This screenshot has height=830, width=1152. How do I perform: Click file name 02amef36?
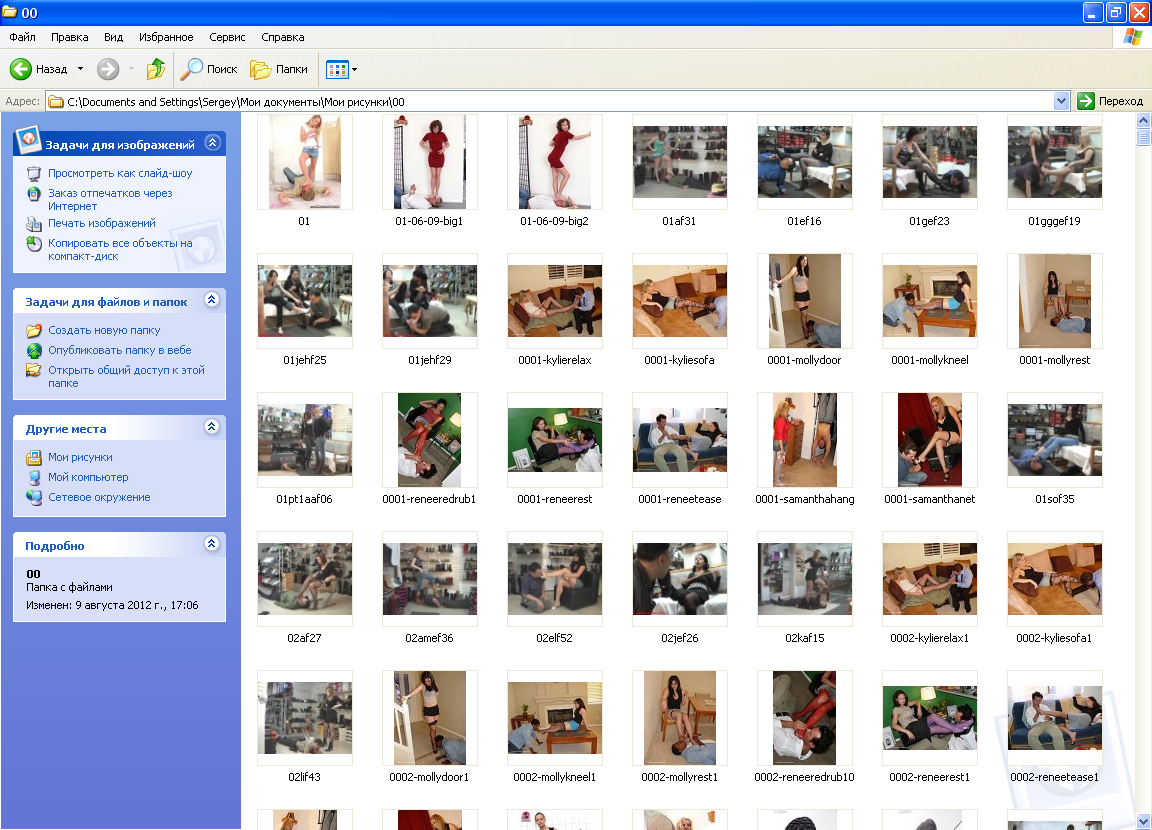[x=430, y=638]
